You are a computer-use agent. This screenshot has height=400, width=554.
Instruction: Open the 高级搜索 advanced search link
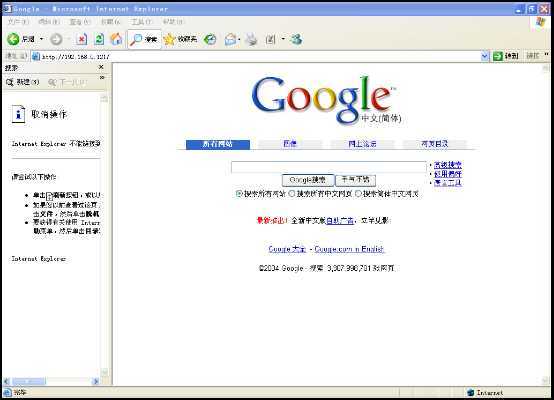coord(448,165)
